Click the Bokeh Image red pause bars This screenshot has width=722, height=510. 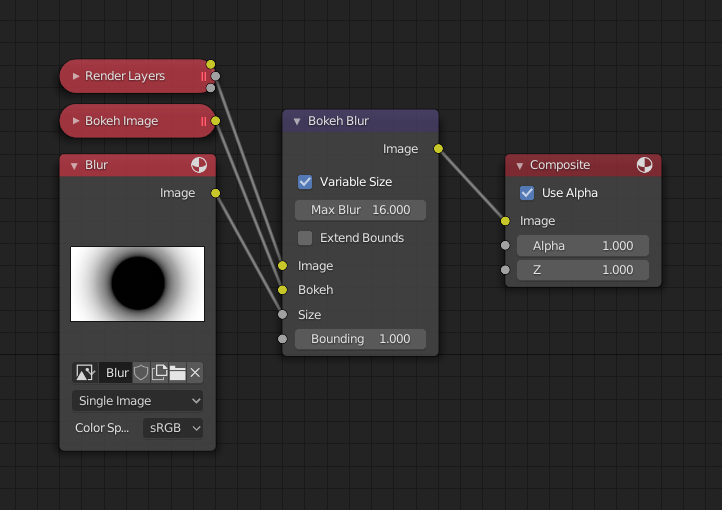(203, 121)
